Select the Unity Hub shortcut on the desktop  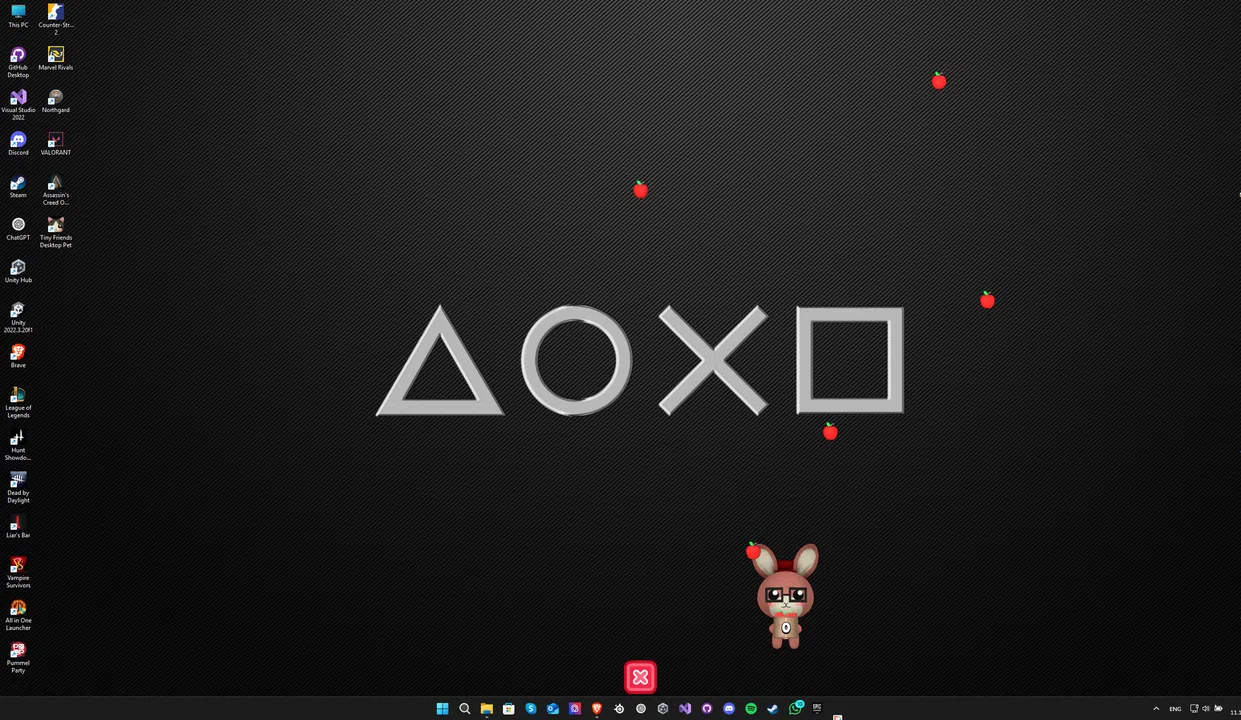(x=18, y=271)
